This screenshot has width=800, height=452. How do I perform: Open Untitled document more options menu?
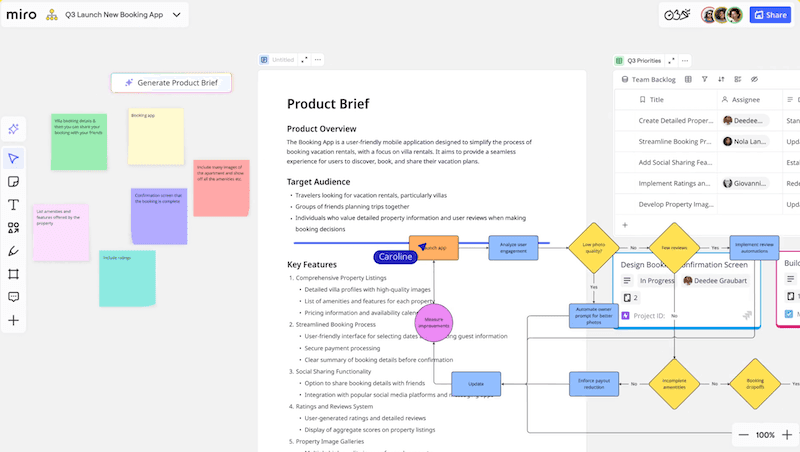pyautogui.click(x=320, y=60)
